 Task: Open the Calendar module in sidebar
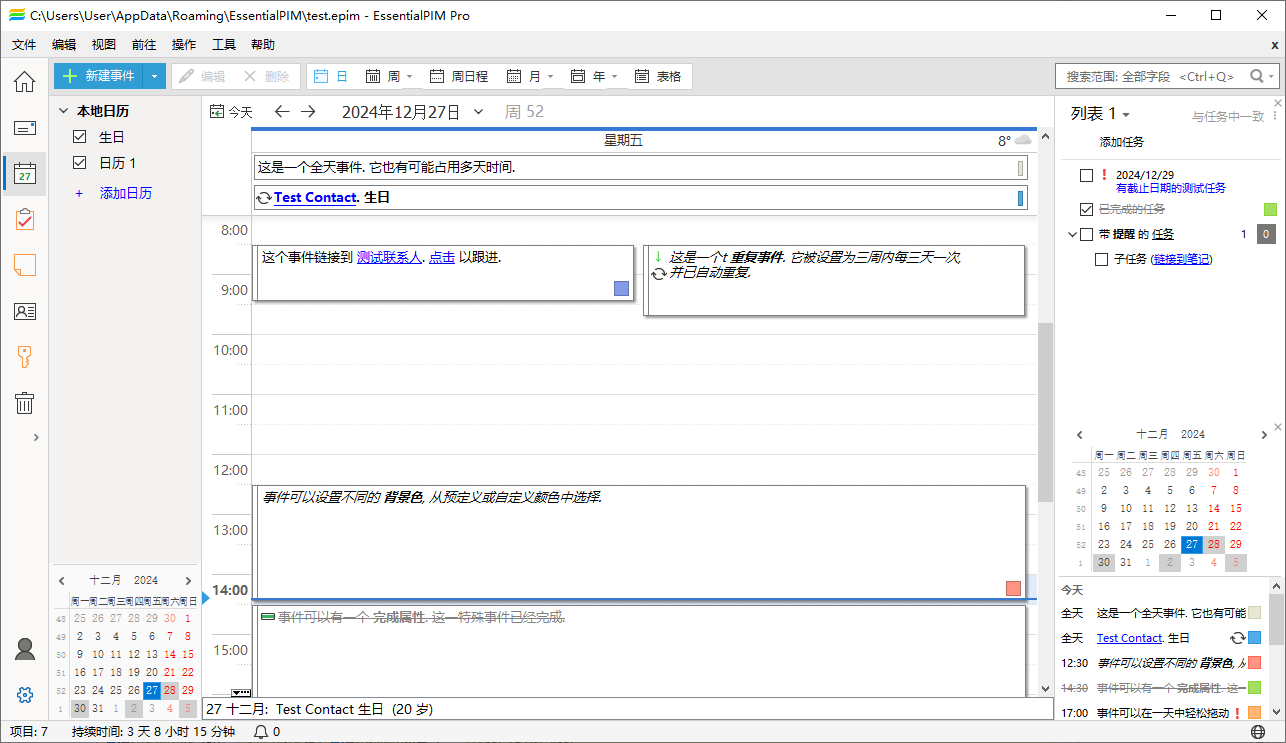coord(24,174)
